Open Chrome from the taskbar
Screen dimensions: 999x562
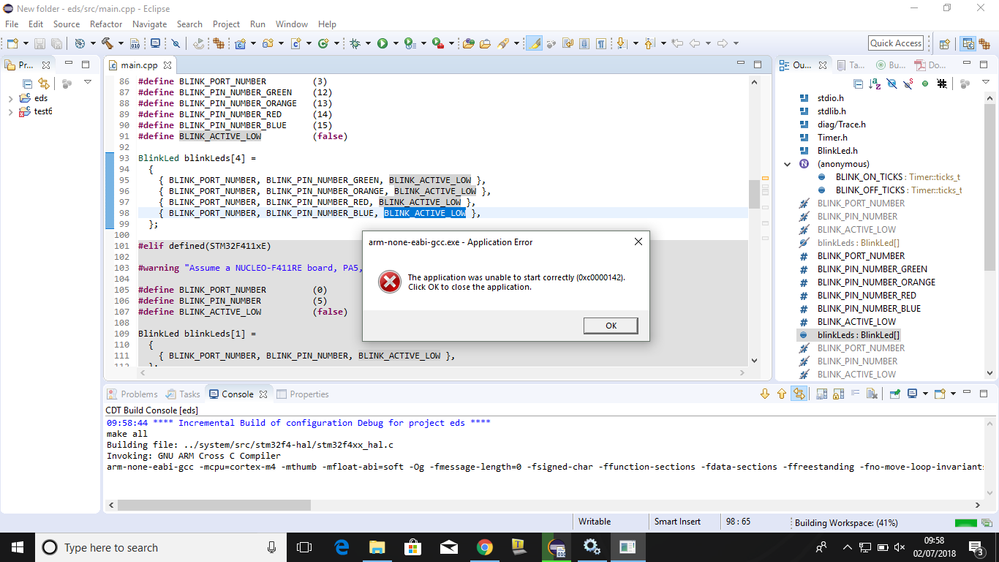[485, 547]
